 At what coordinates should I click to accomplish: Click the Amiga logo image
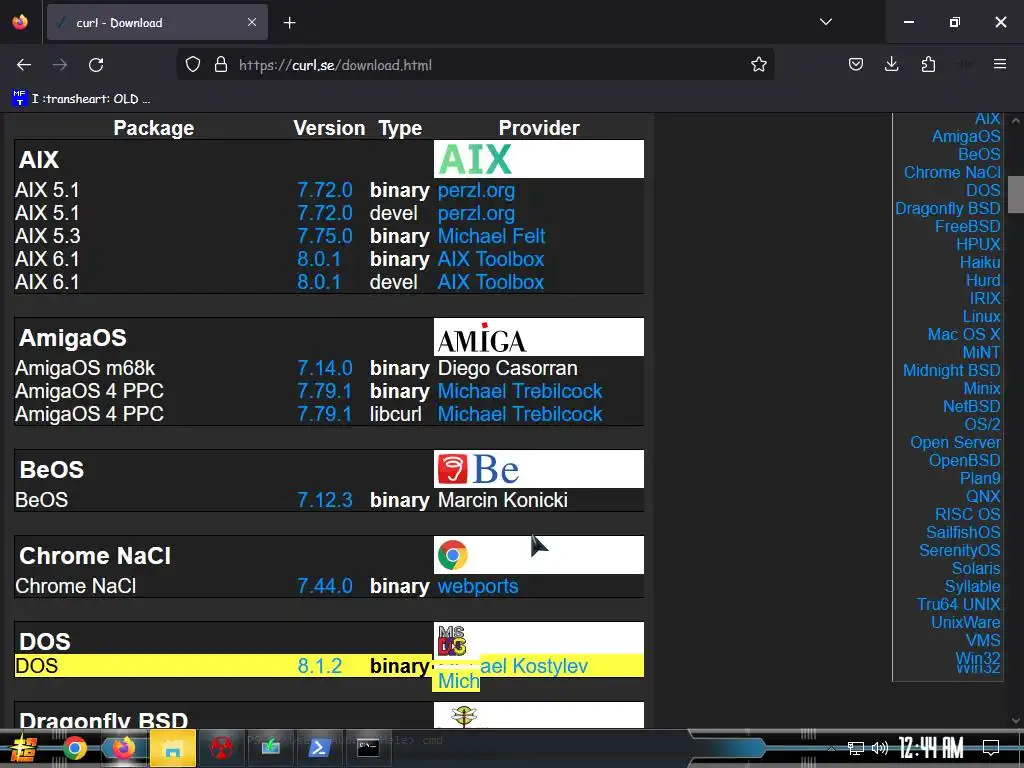click(x=482, y=338)
